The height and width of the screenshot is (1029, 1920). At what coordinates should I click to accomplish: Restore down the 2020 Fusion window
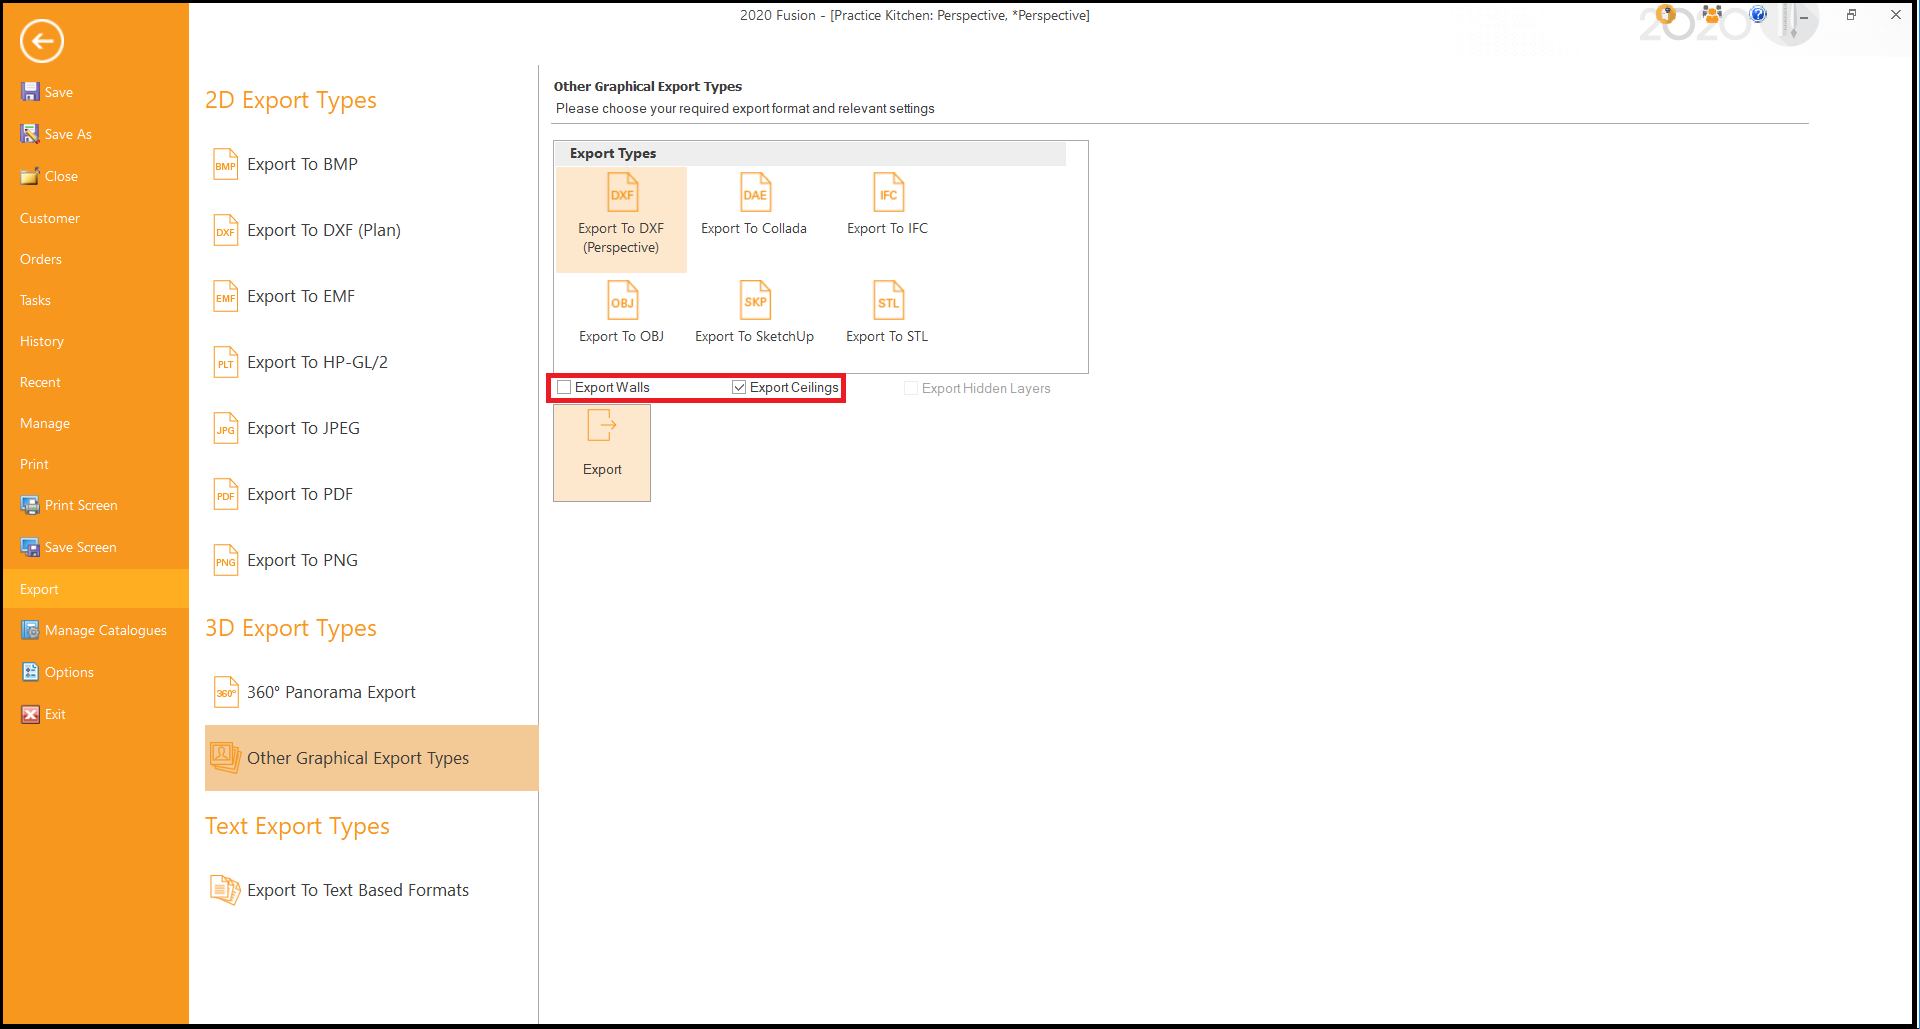pyautogui.click(x=1851, y=15)
